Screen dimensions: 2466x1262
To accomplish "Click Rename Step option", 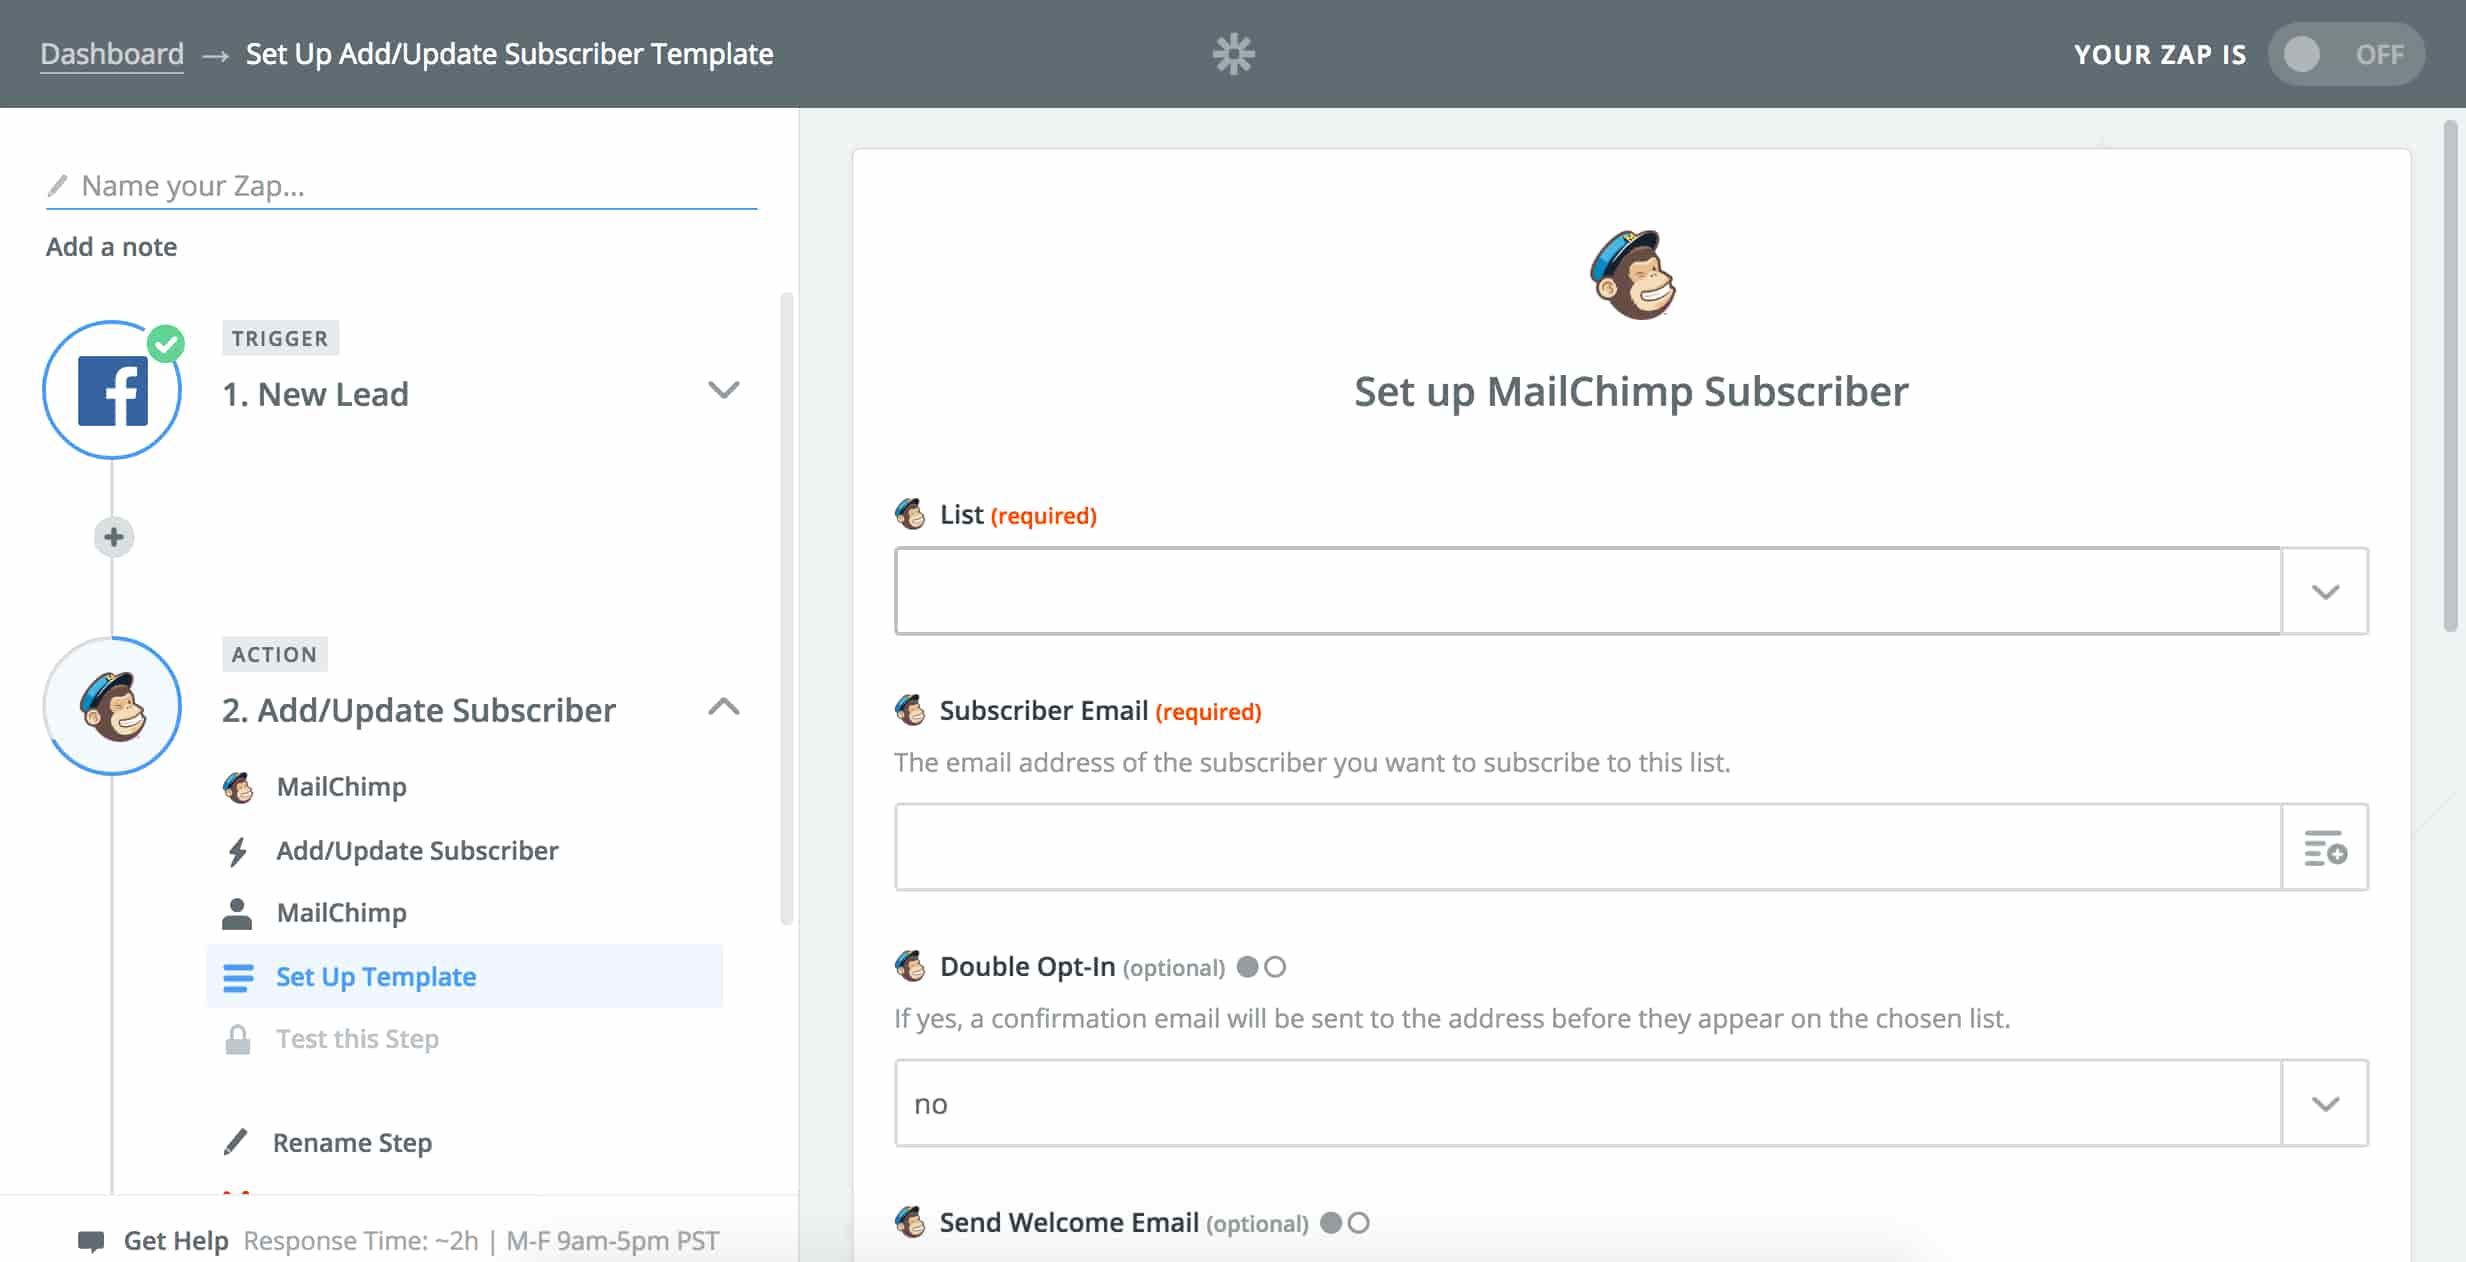I will pos(352,1142).
